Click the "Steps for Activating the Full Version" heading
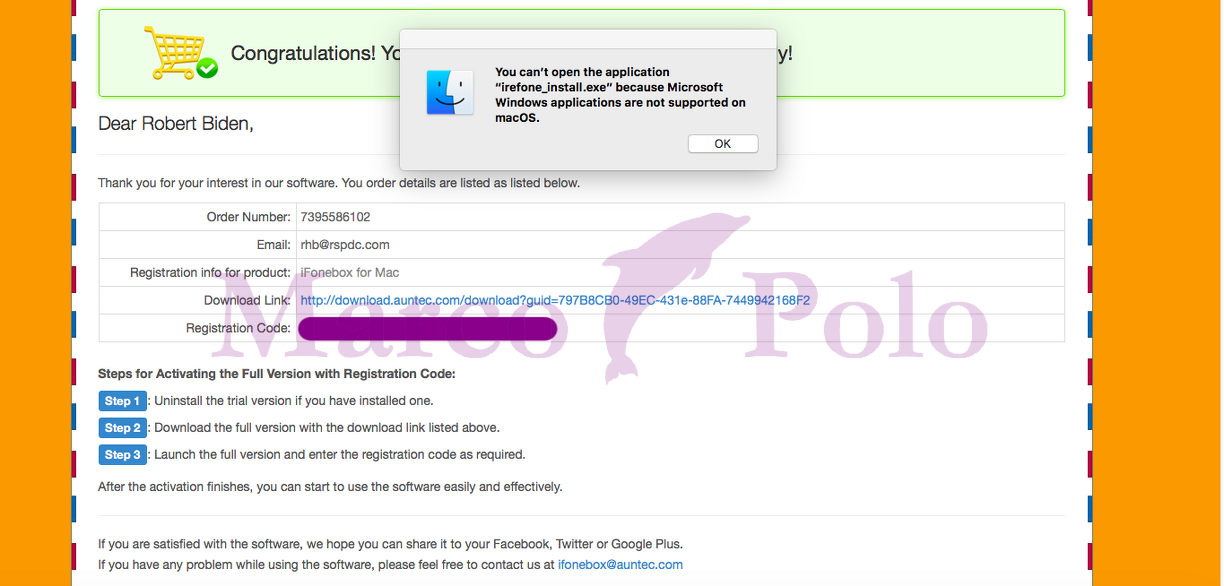1224x586 pixels. pyautogui.click(x=277, y=374)
